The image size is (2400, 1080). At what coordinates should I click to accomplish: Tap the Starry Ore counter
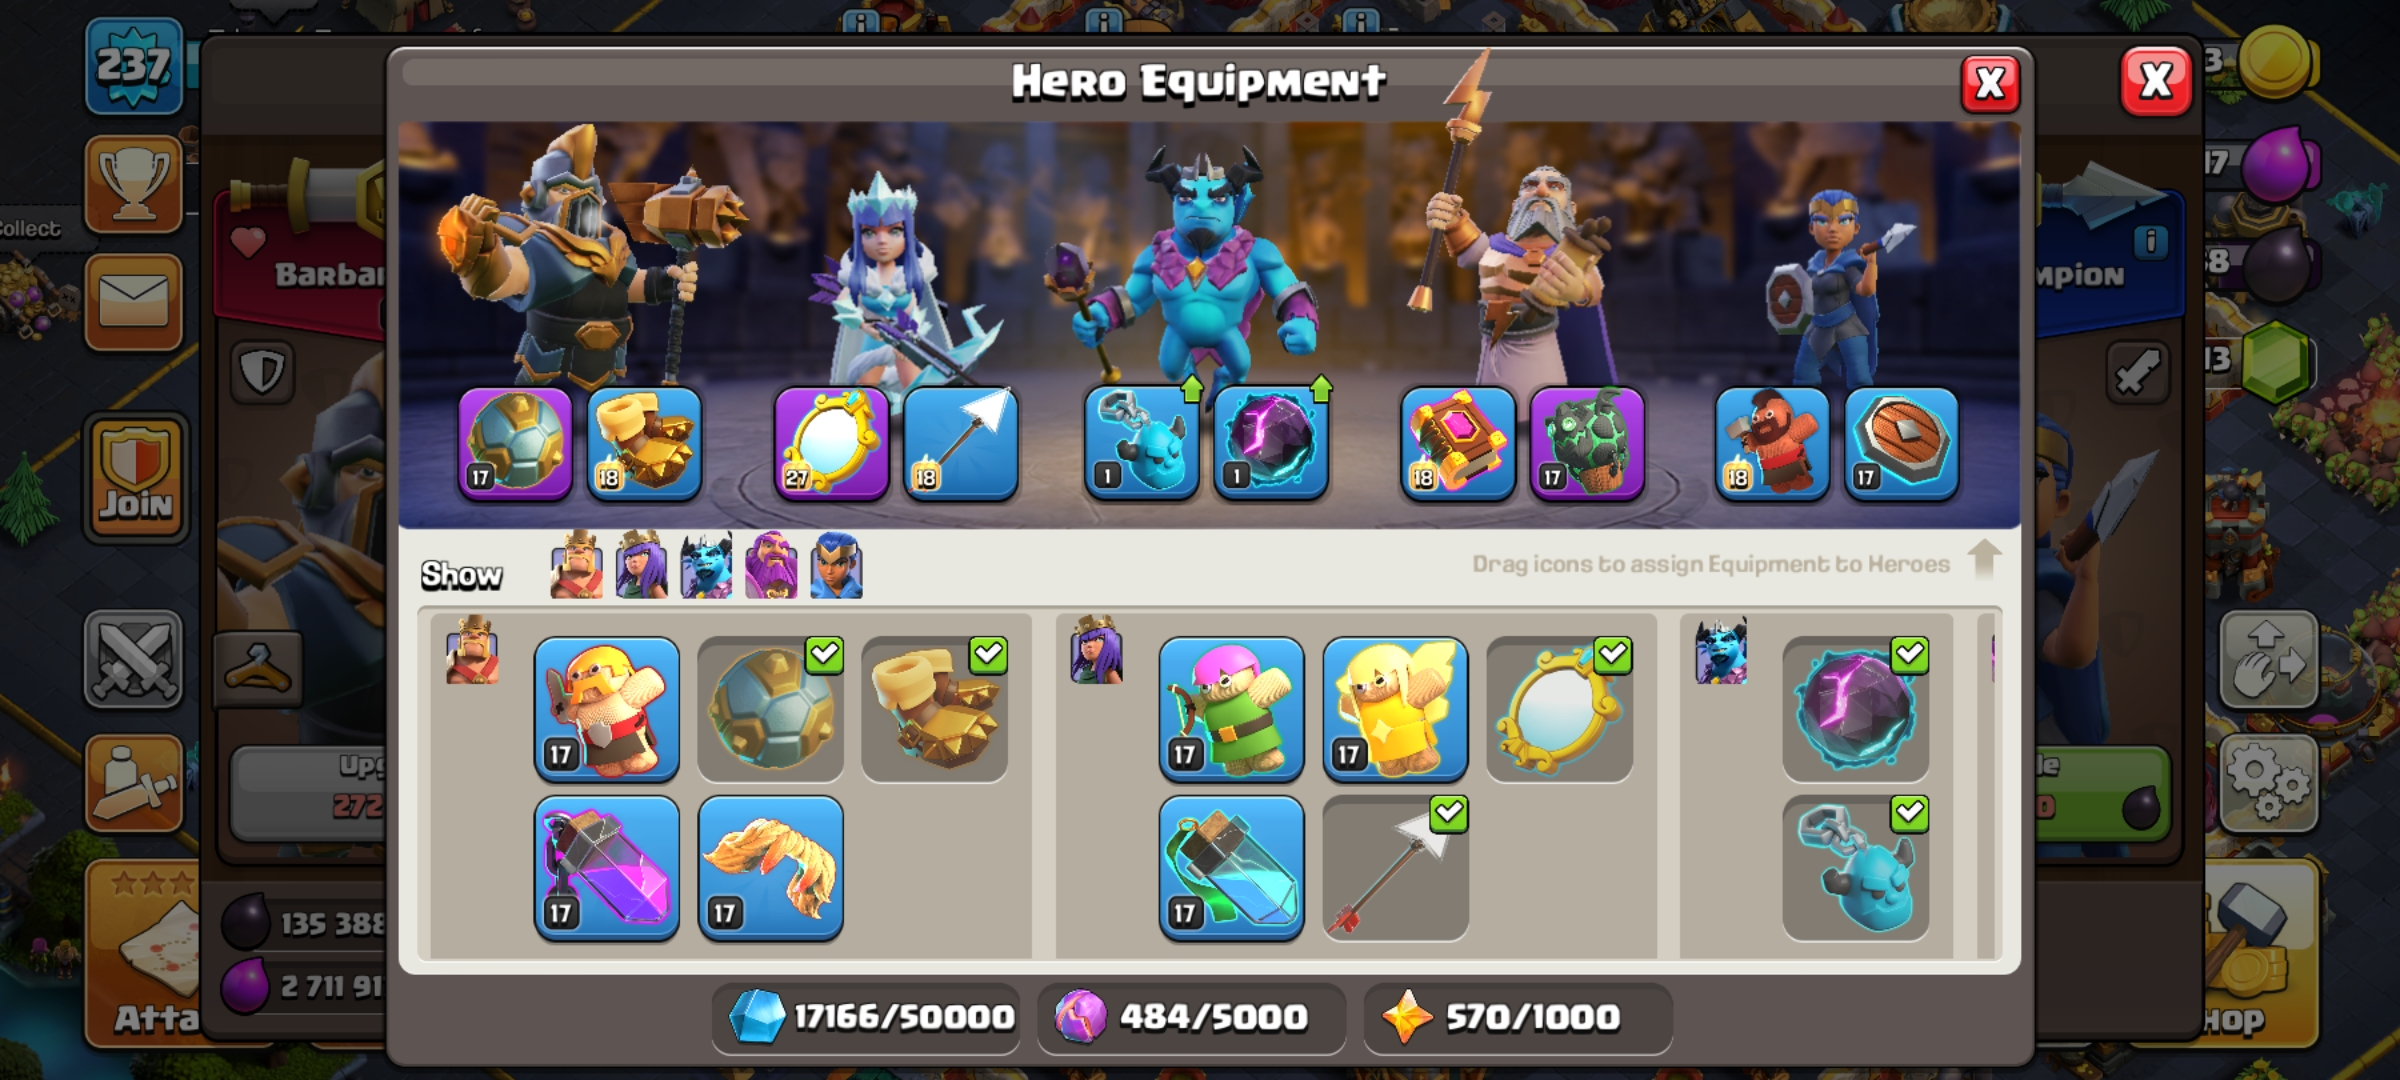[1518, 1017]
